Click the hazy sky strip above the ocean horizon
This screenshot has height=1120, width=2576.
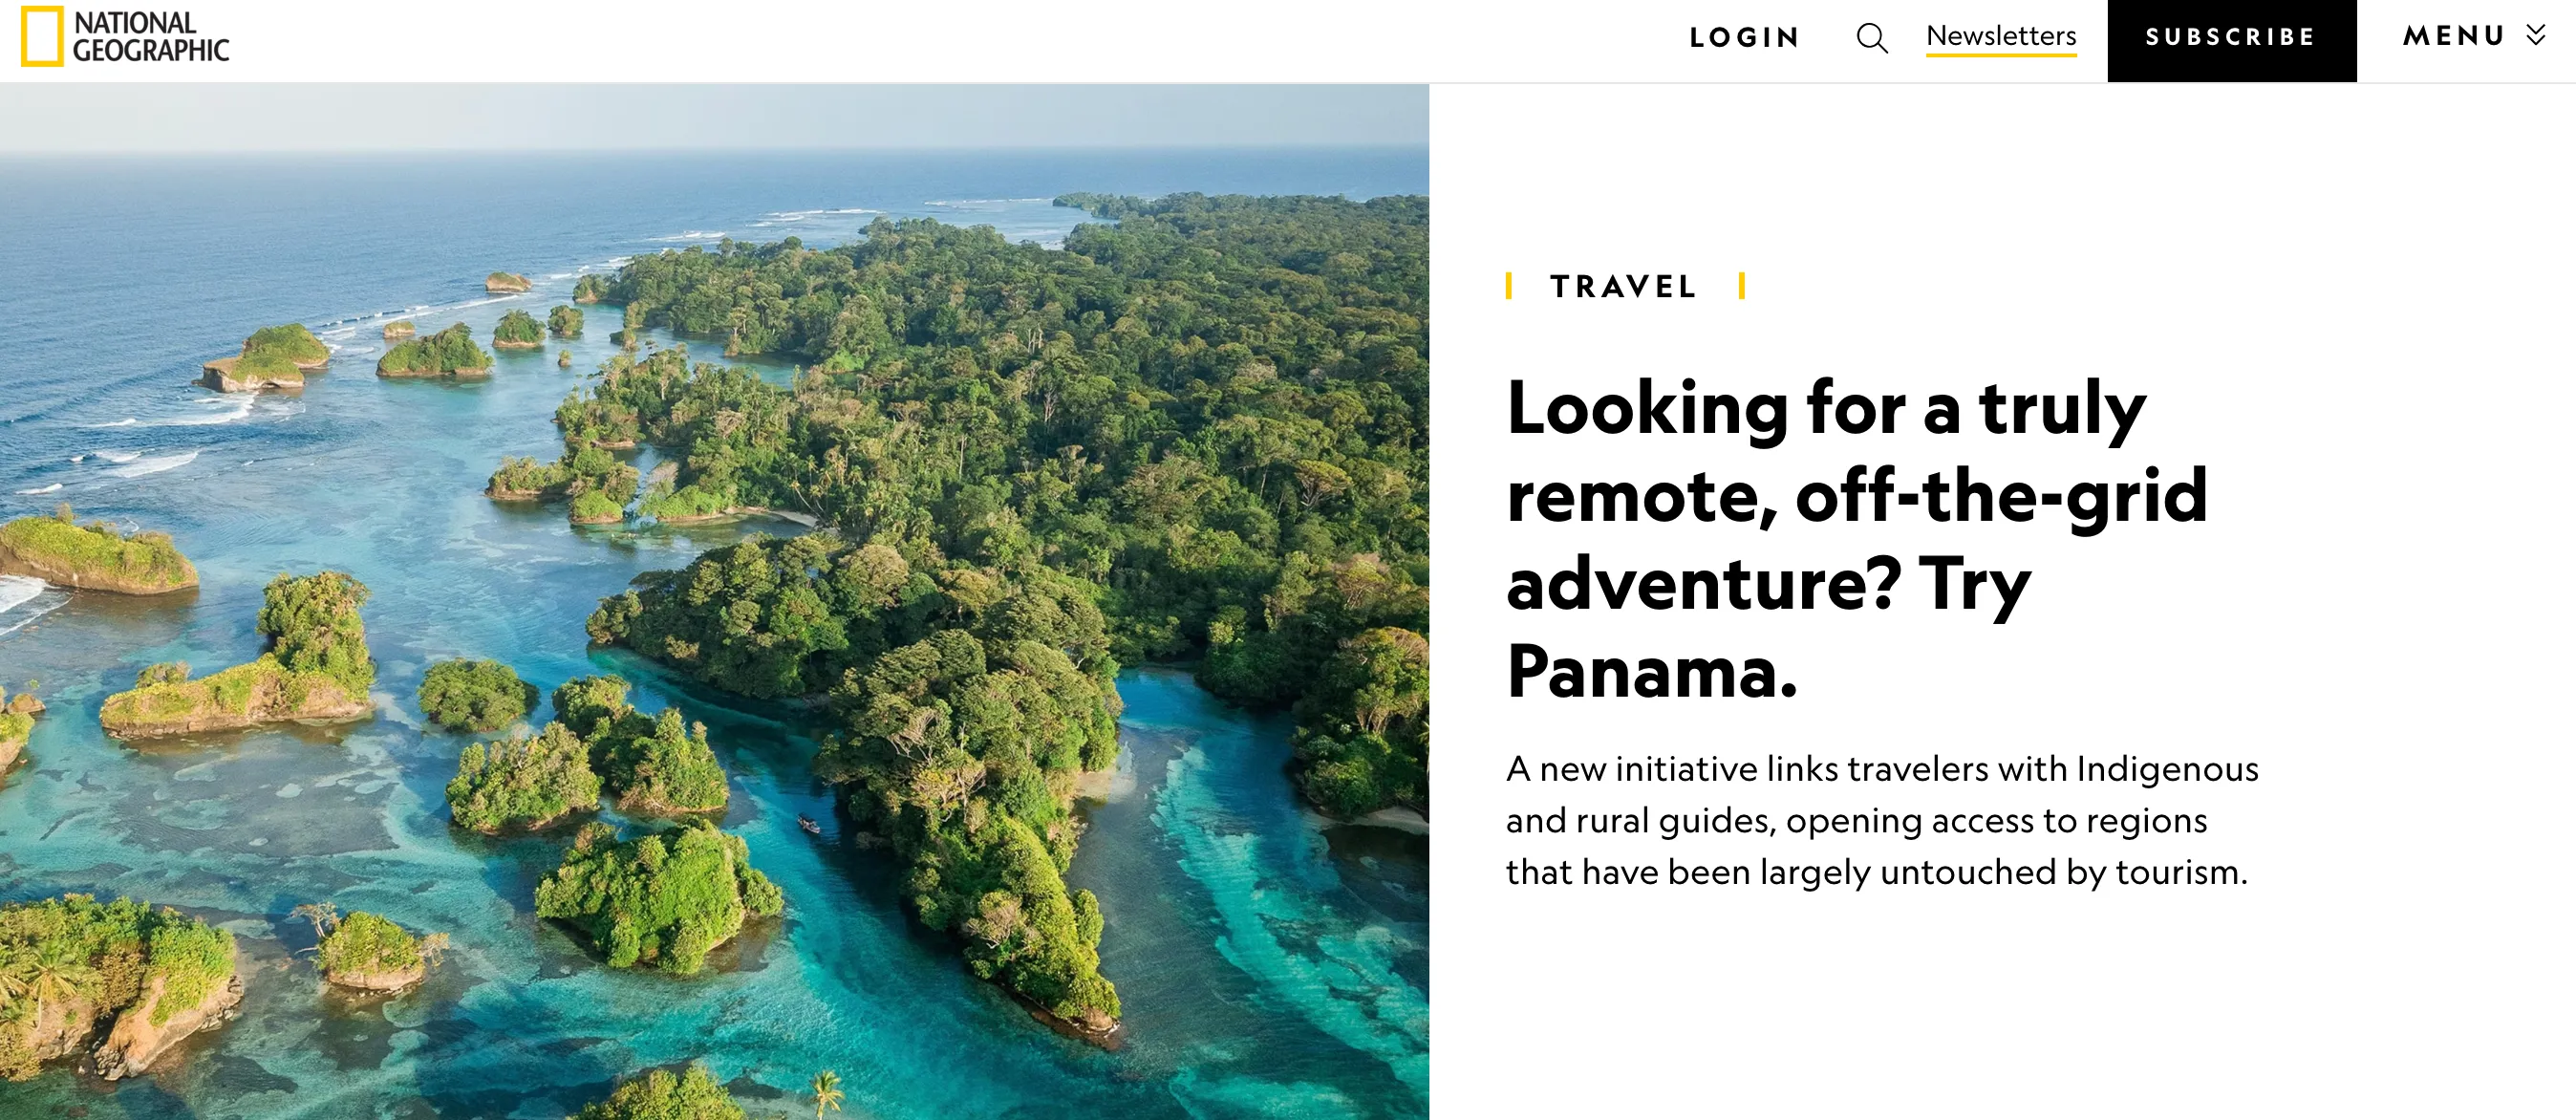click(x=714, y=115)
